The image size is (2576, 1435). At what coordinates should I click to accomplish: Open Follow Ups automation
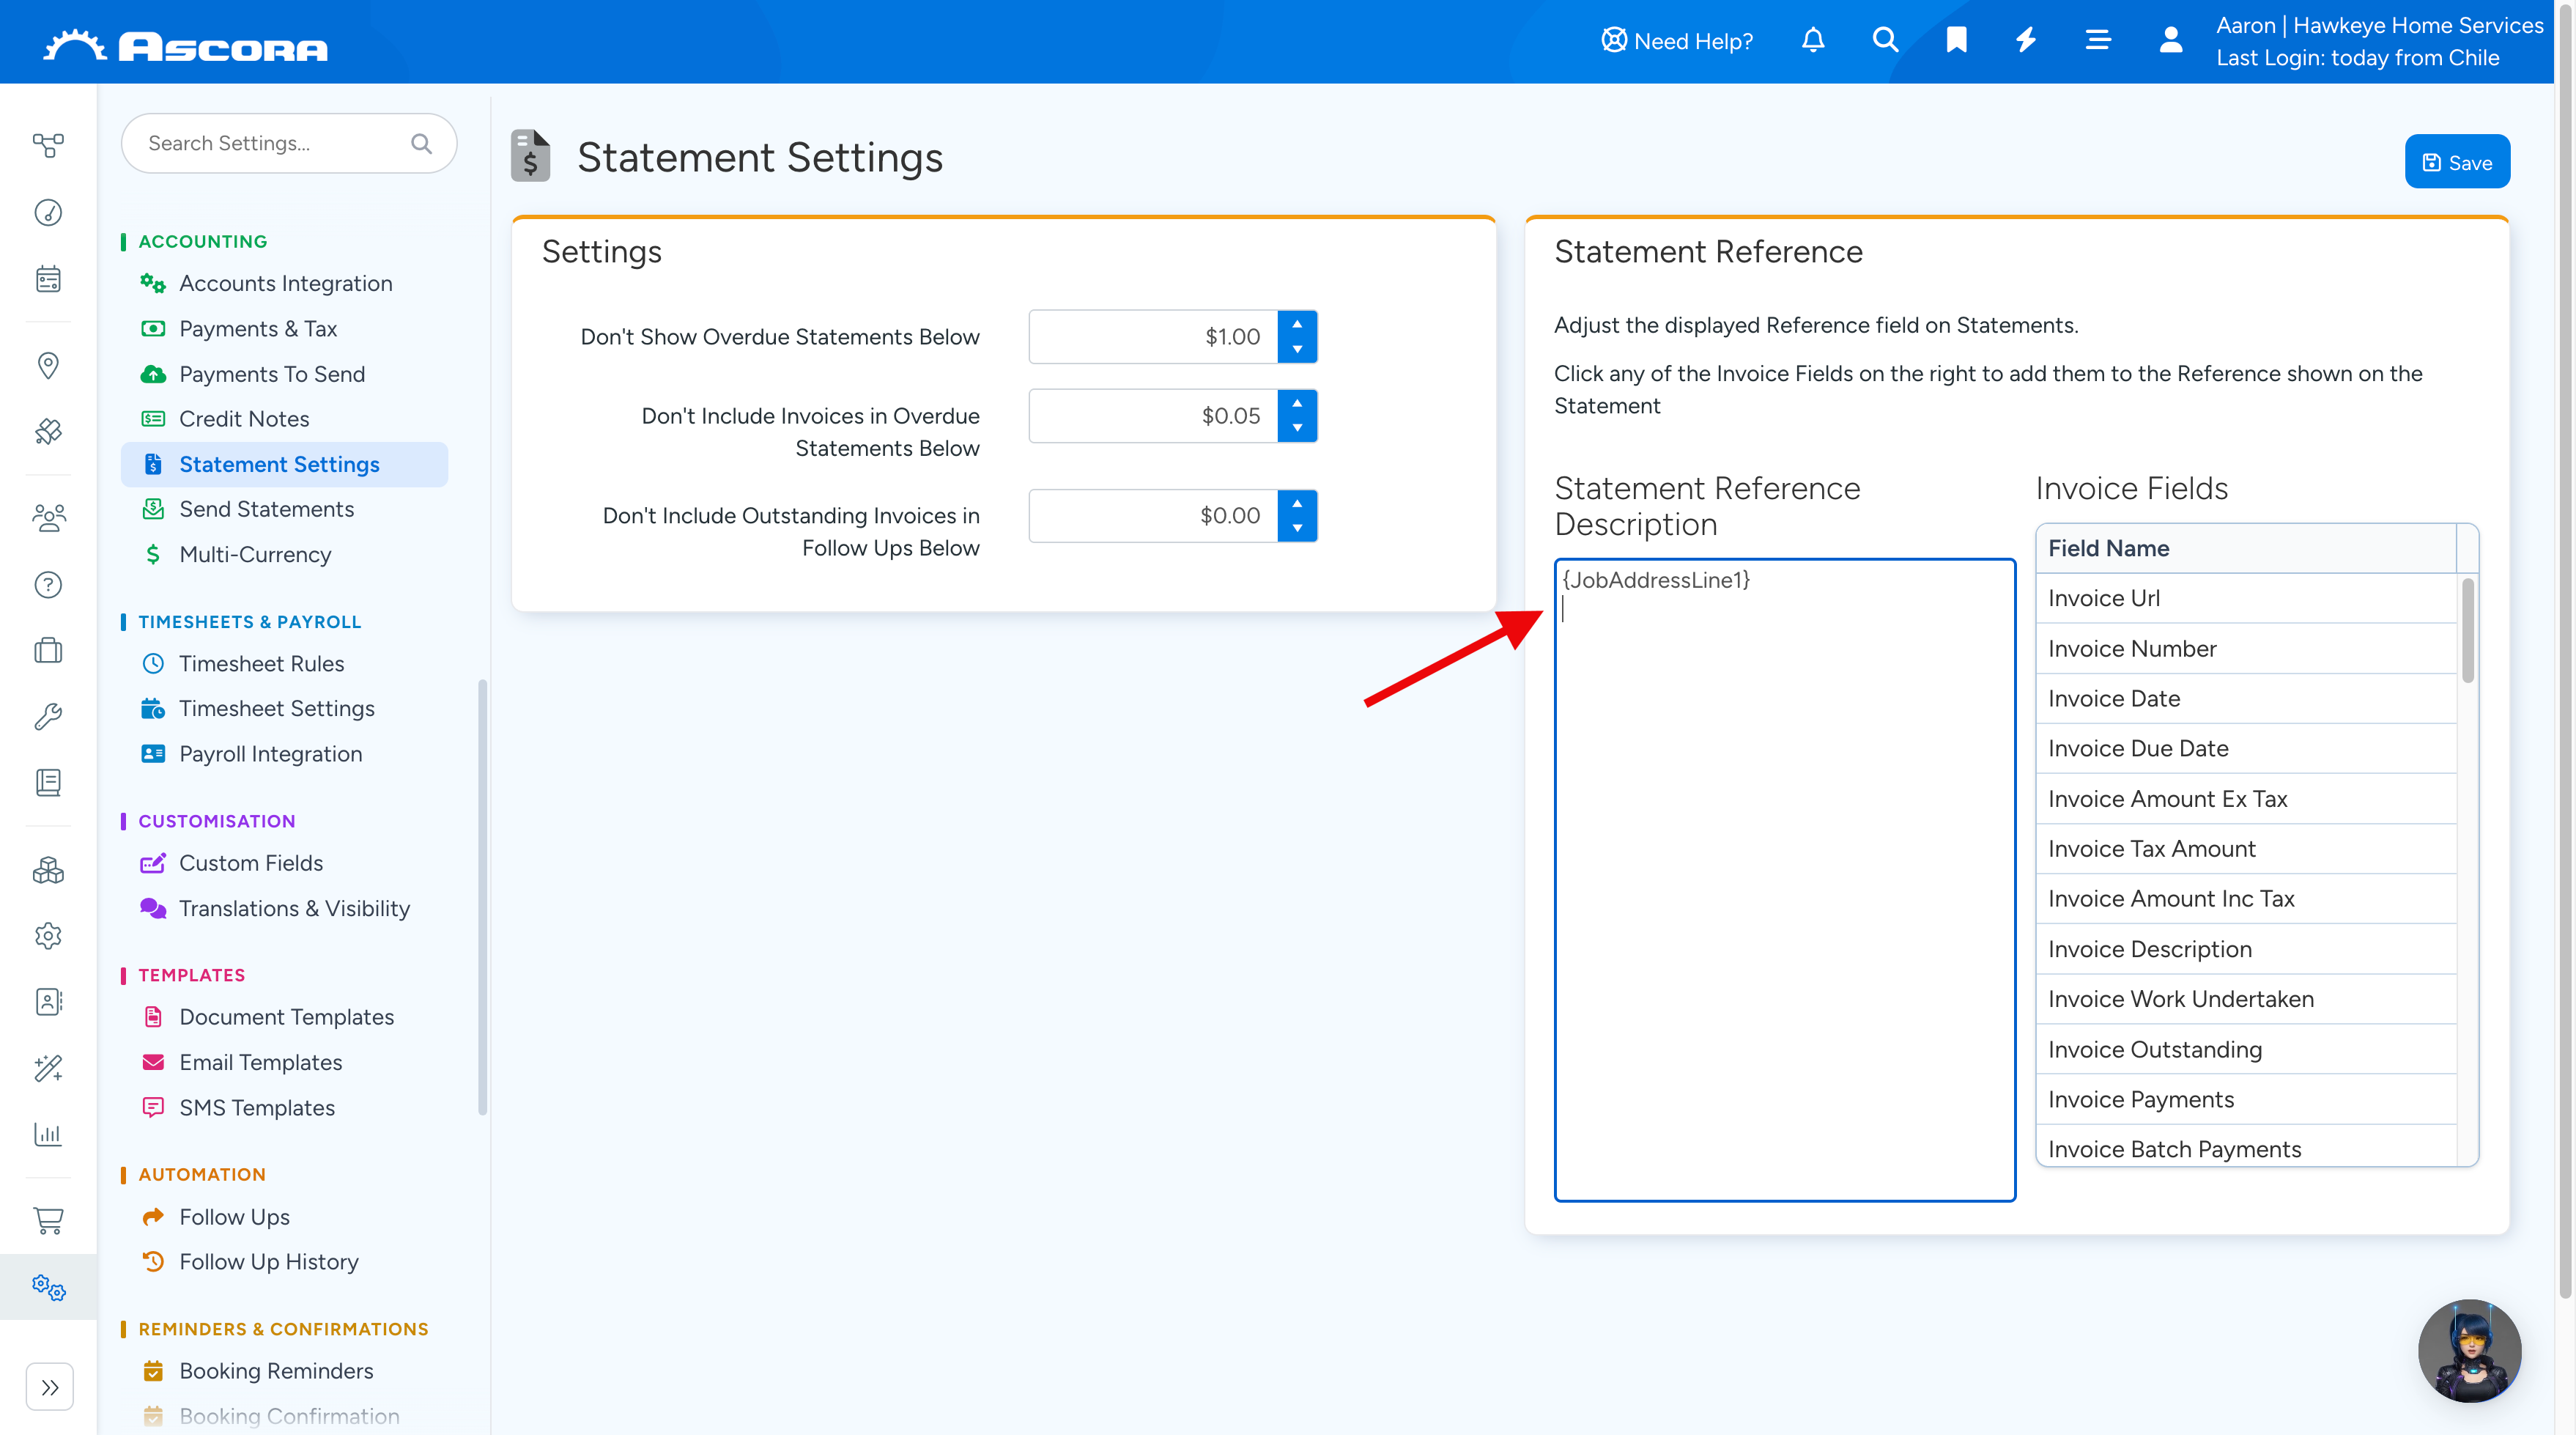284,1217
